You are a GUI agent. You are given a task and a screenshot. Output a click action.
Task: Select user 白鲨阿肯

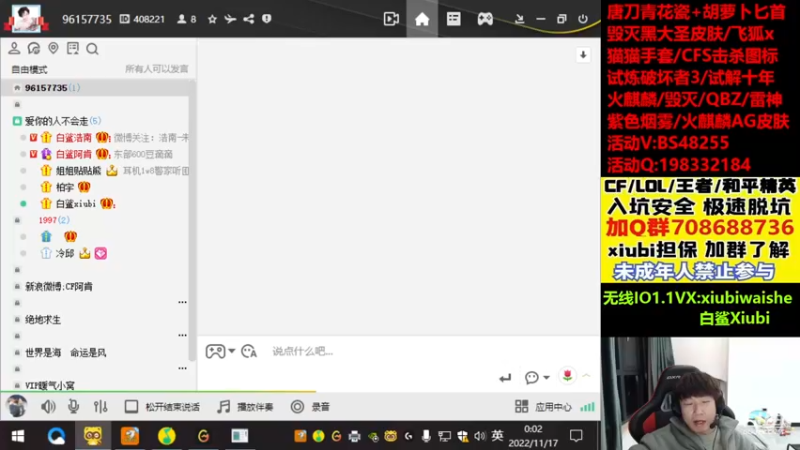point(74,154)
